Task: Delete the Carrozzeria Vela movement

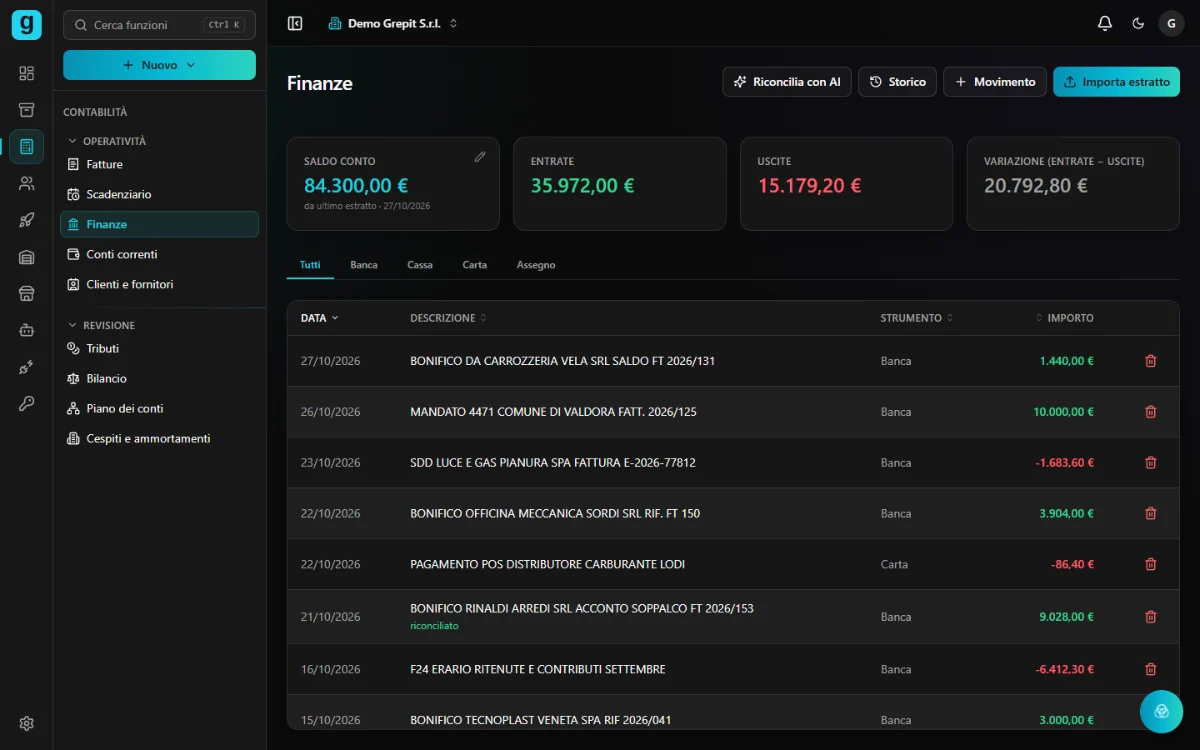Action: pyautogui.click(x=1150, y=361)
